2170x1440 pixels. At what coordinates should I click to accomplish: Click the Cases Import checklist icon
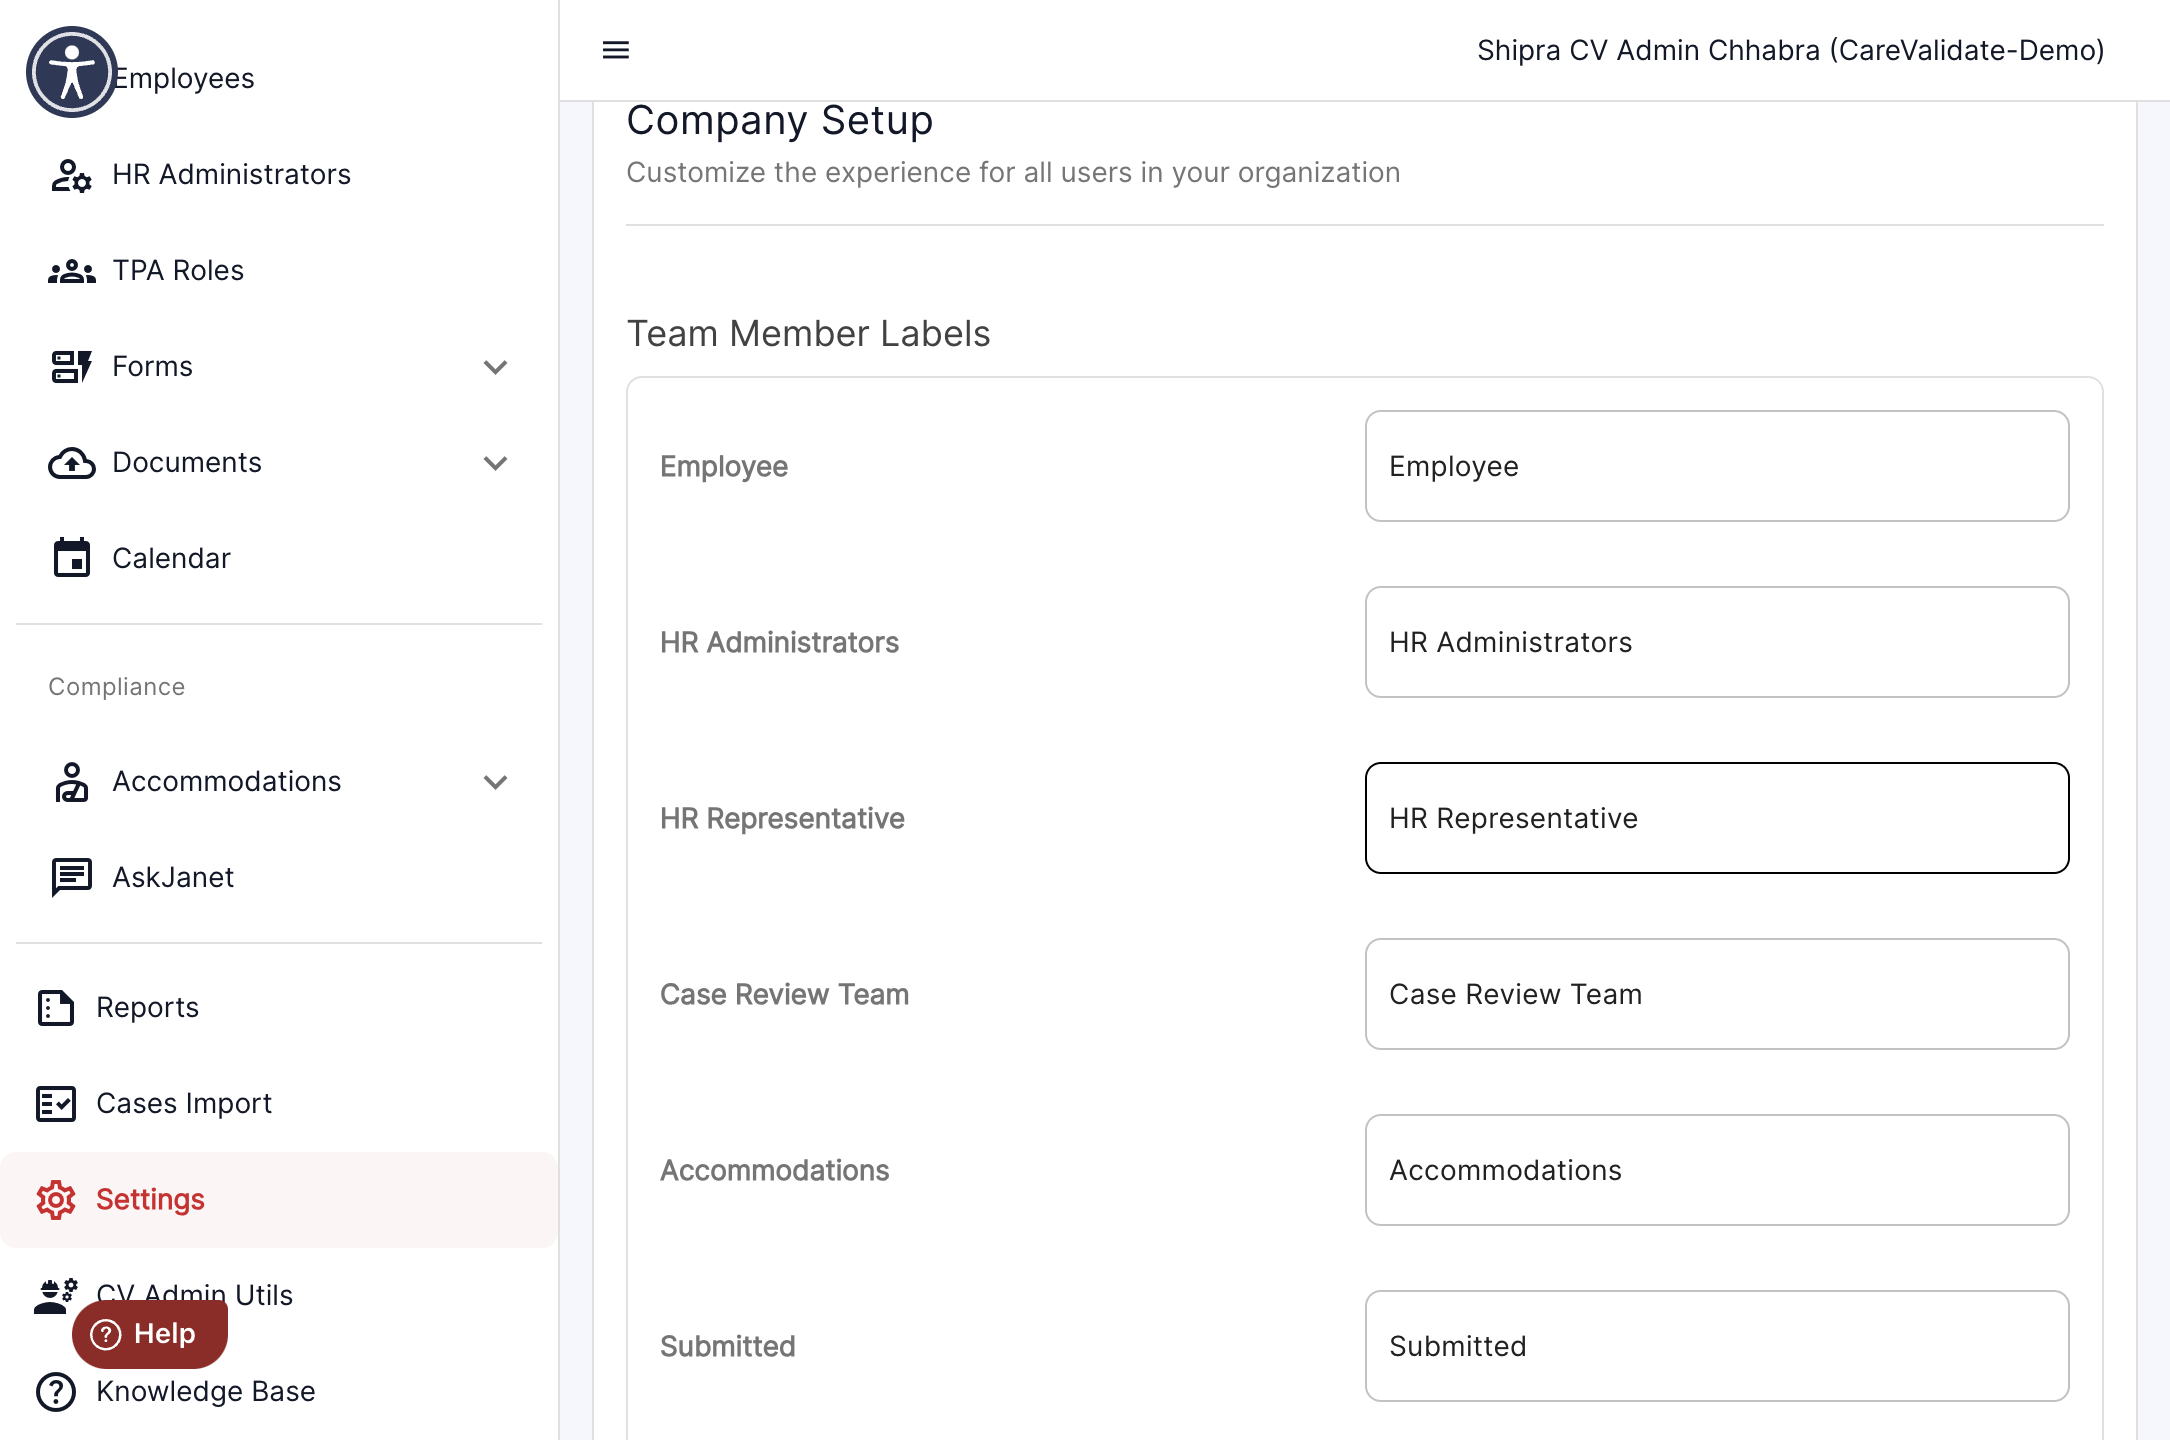tap(56, 1104)
